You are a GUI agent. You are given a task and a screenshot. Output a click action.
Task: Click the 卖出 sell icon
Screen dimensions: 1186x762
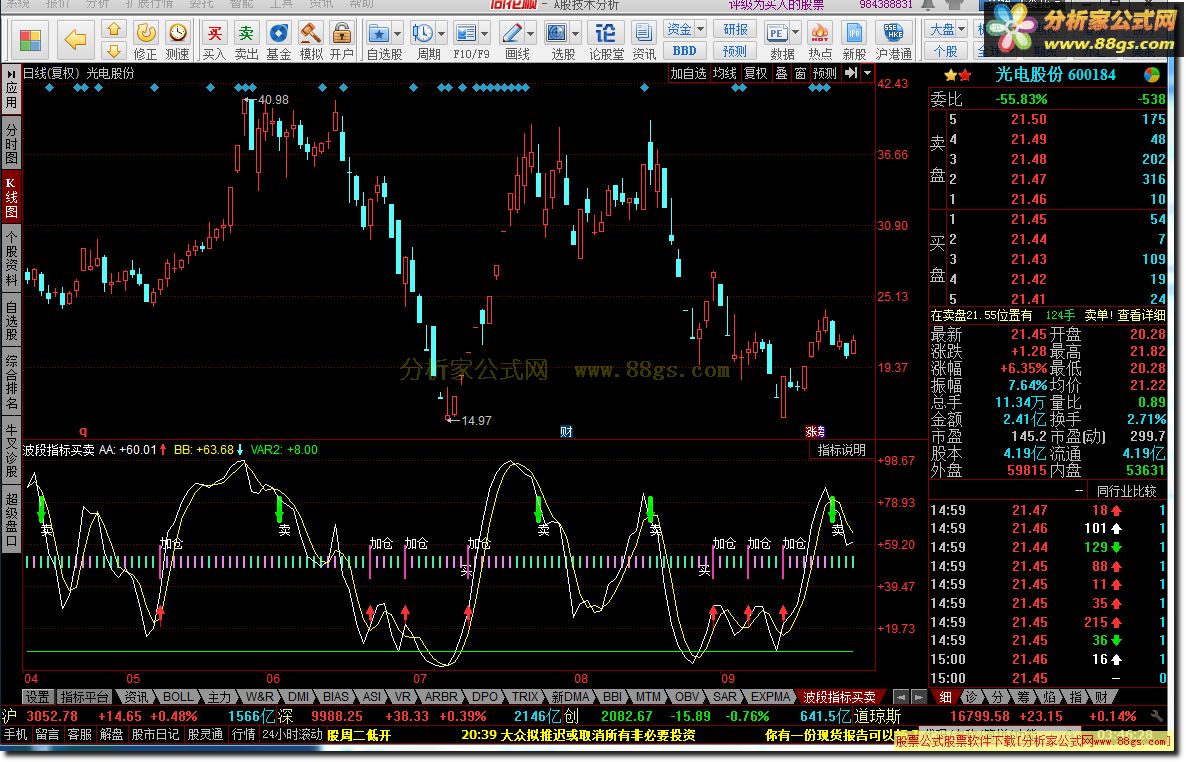[x=246, y=41]
